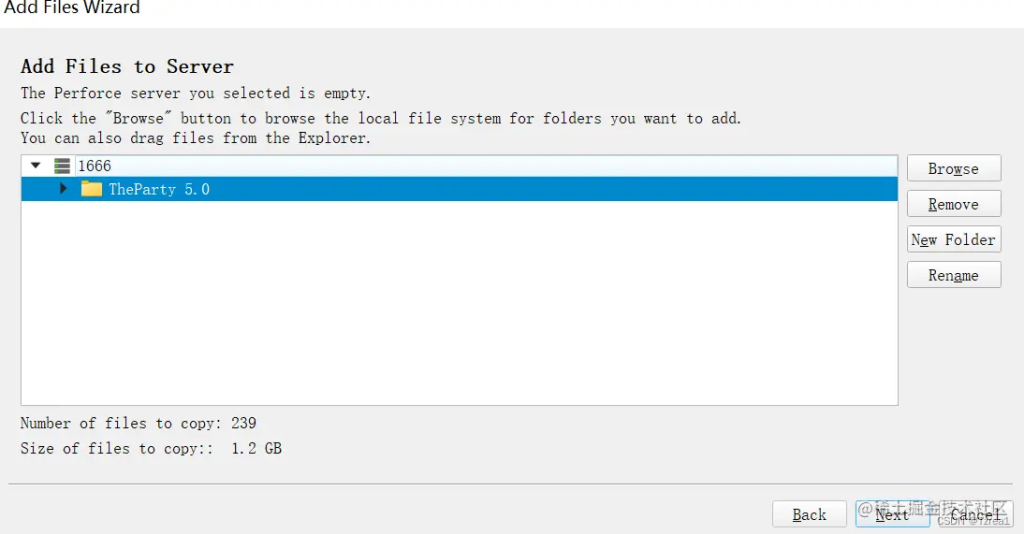Click the TheParty 5.0 folder icon
This screenshot has width=1024, height=534.
click(92, 189)
